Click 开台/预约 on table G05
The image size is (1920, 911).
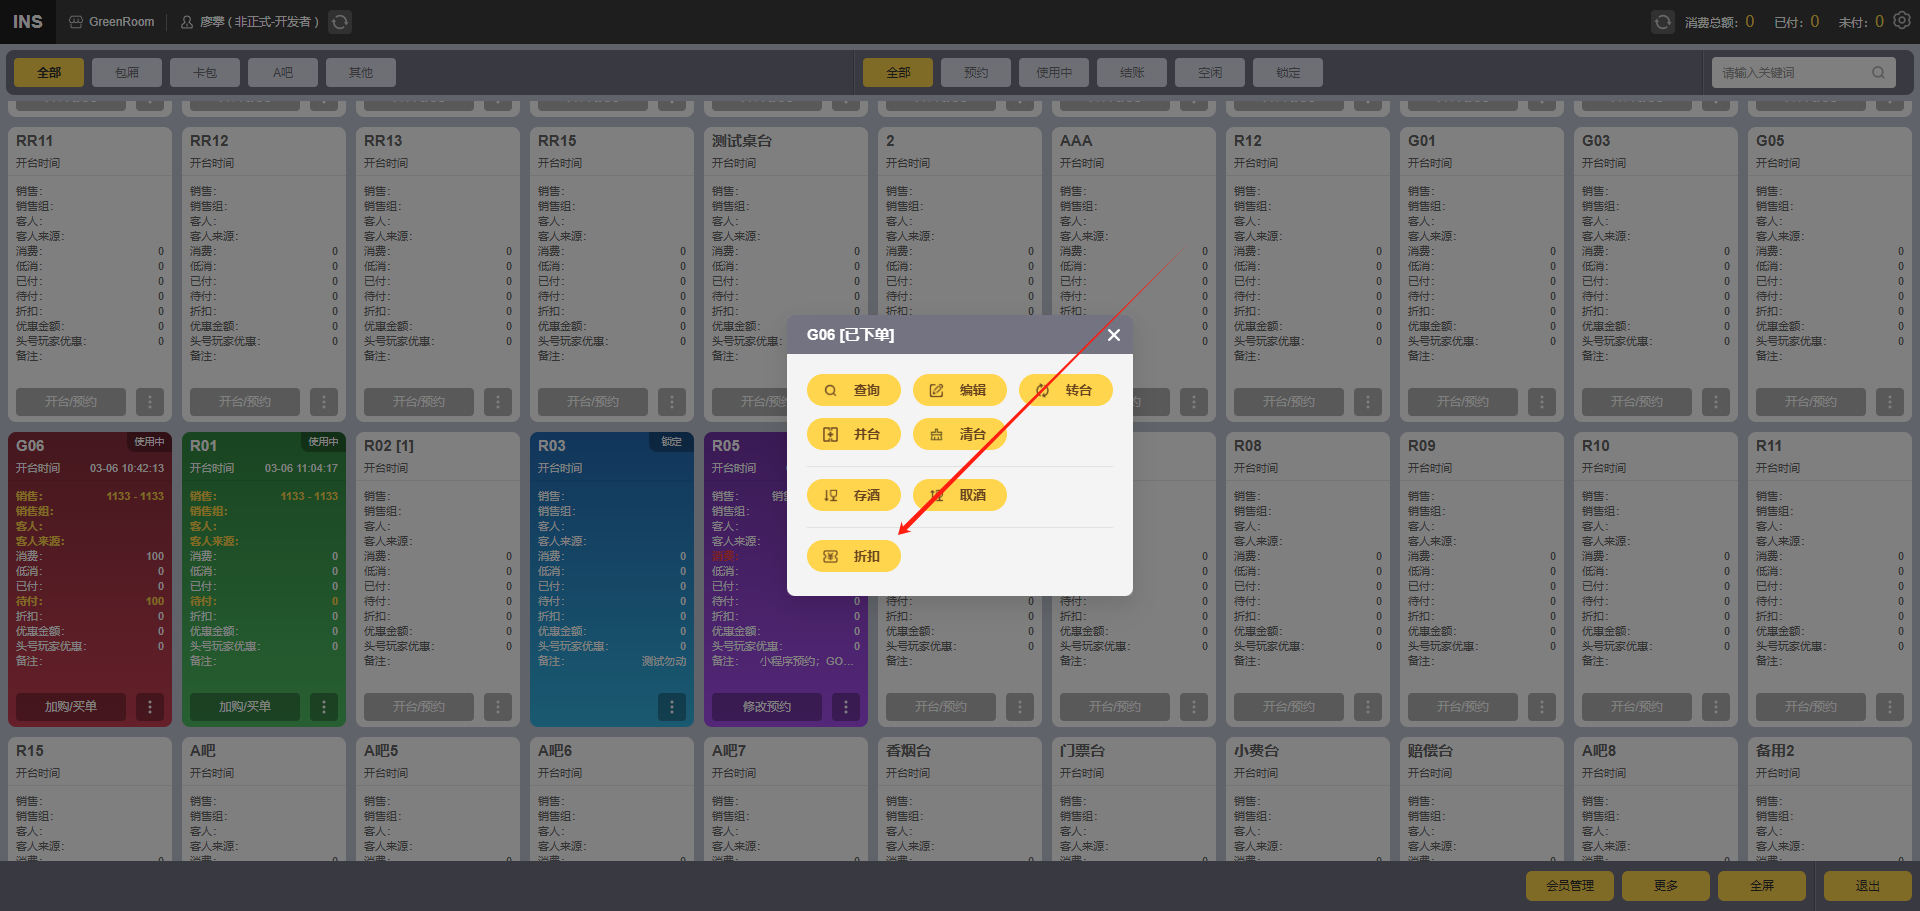coord(1811,402)
